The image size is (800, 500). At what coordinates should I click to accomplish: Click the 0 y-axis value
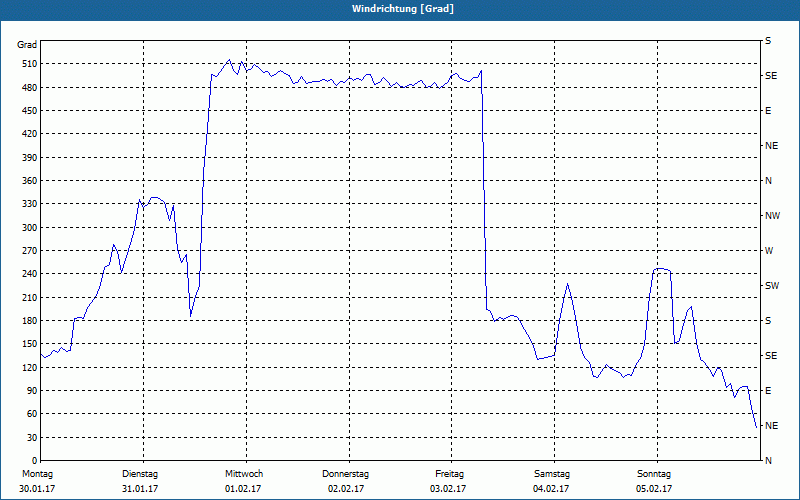coord(34,460)
